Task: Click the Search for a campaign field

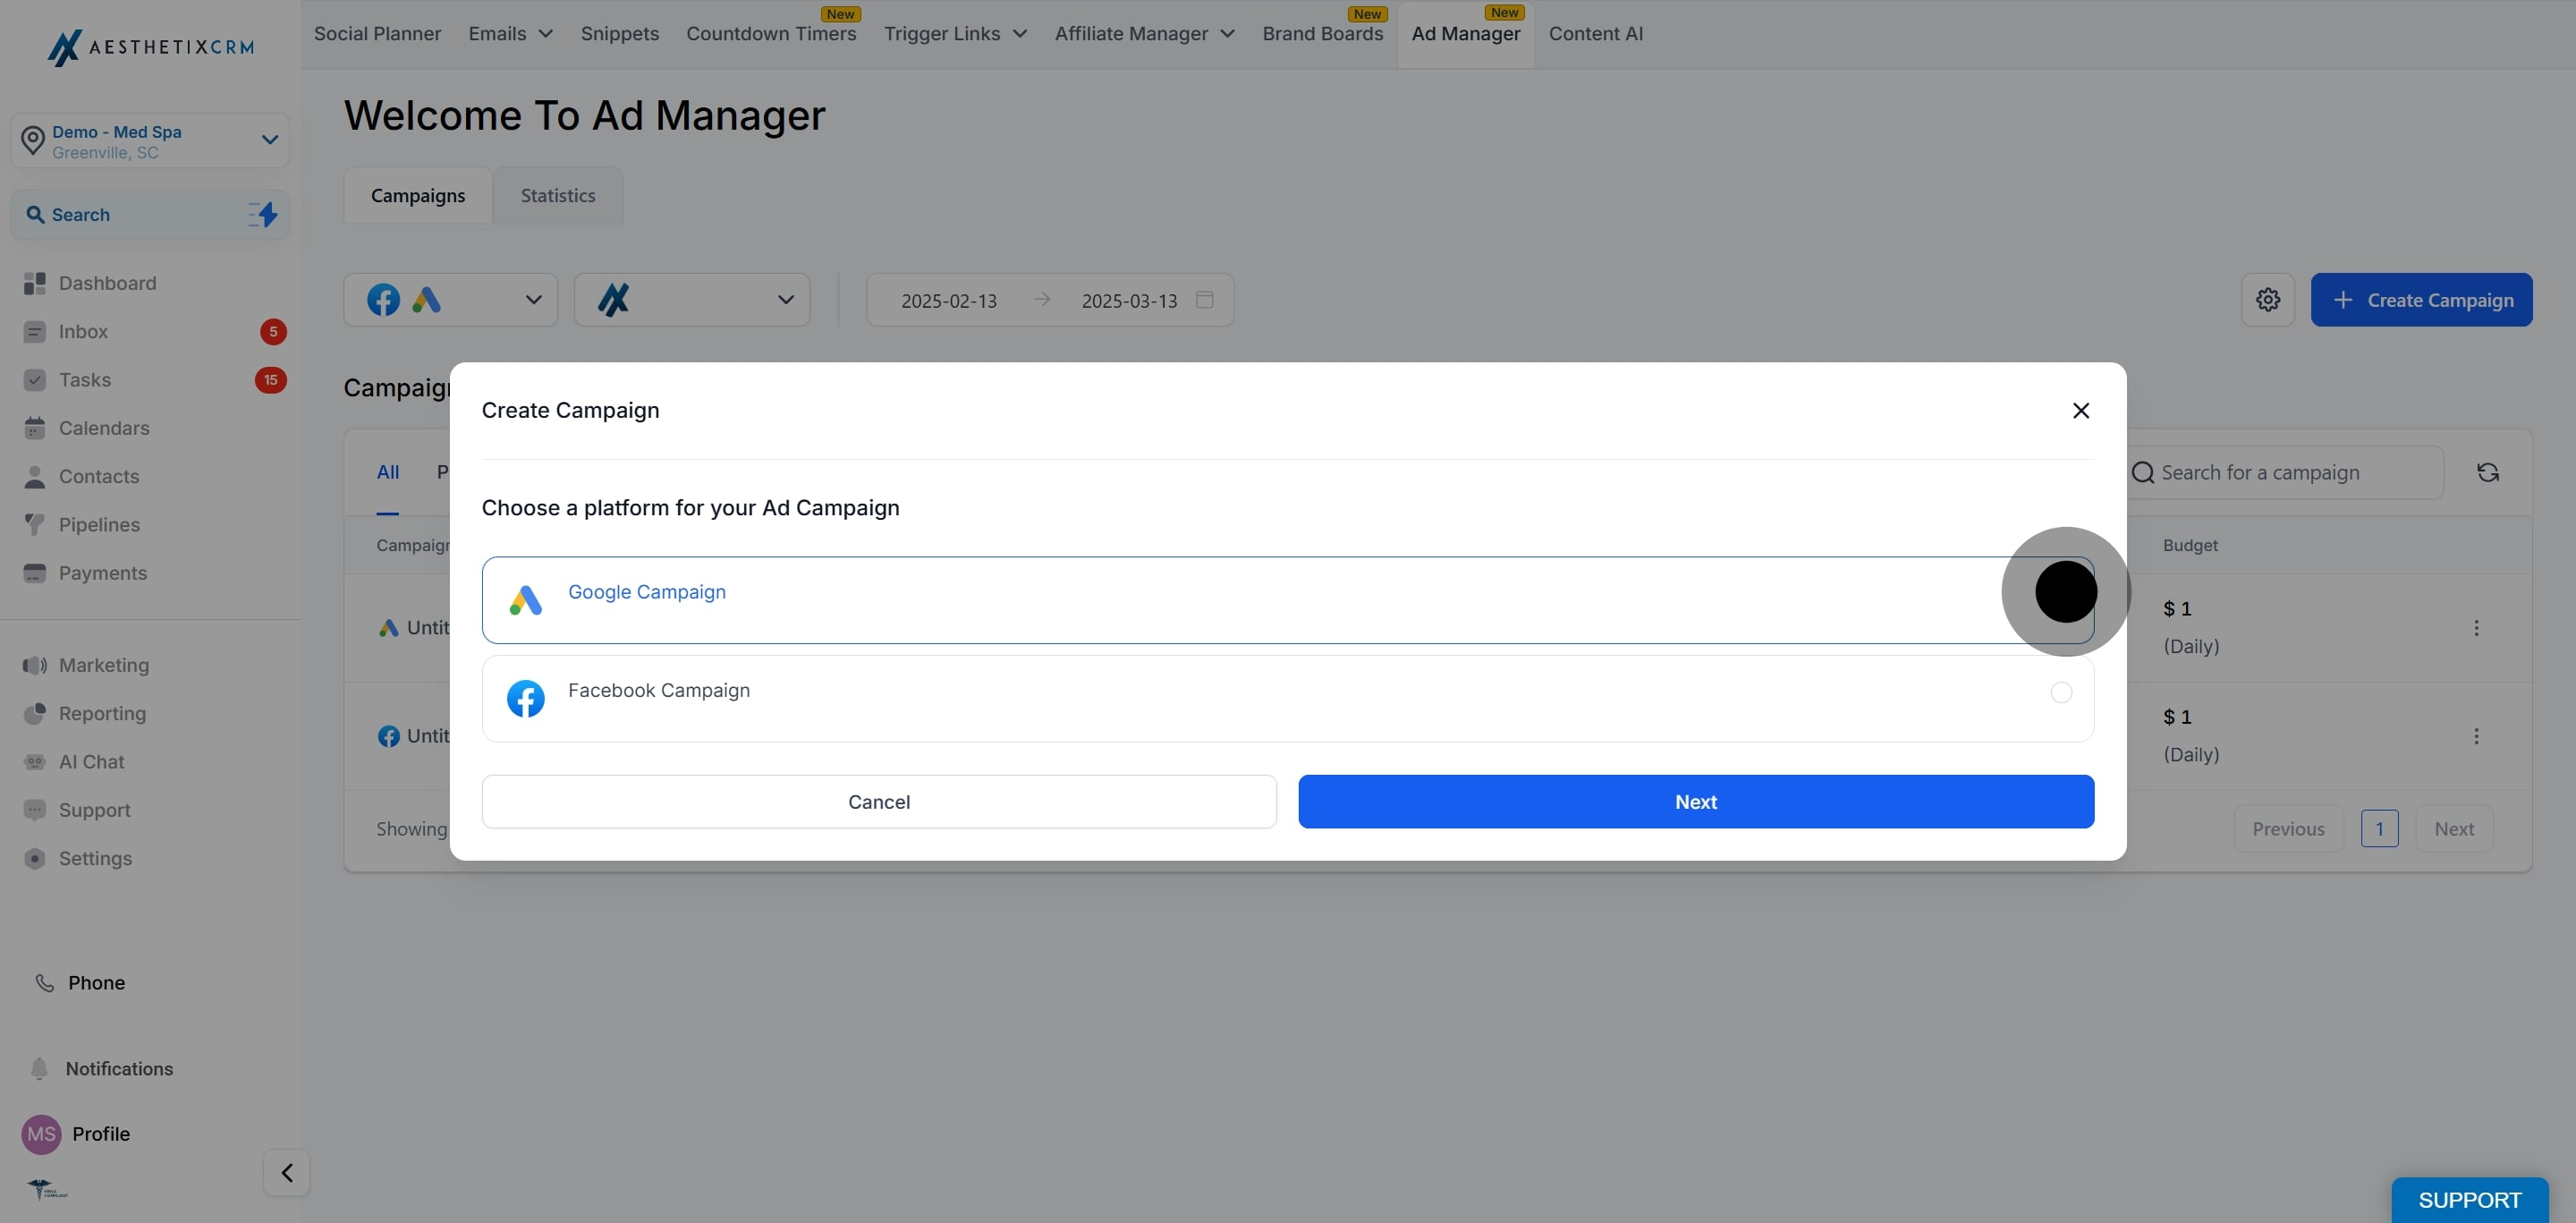Action: [x=2285, y=472]
